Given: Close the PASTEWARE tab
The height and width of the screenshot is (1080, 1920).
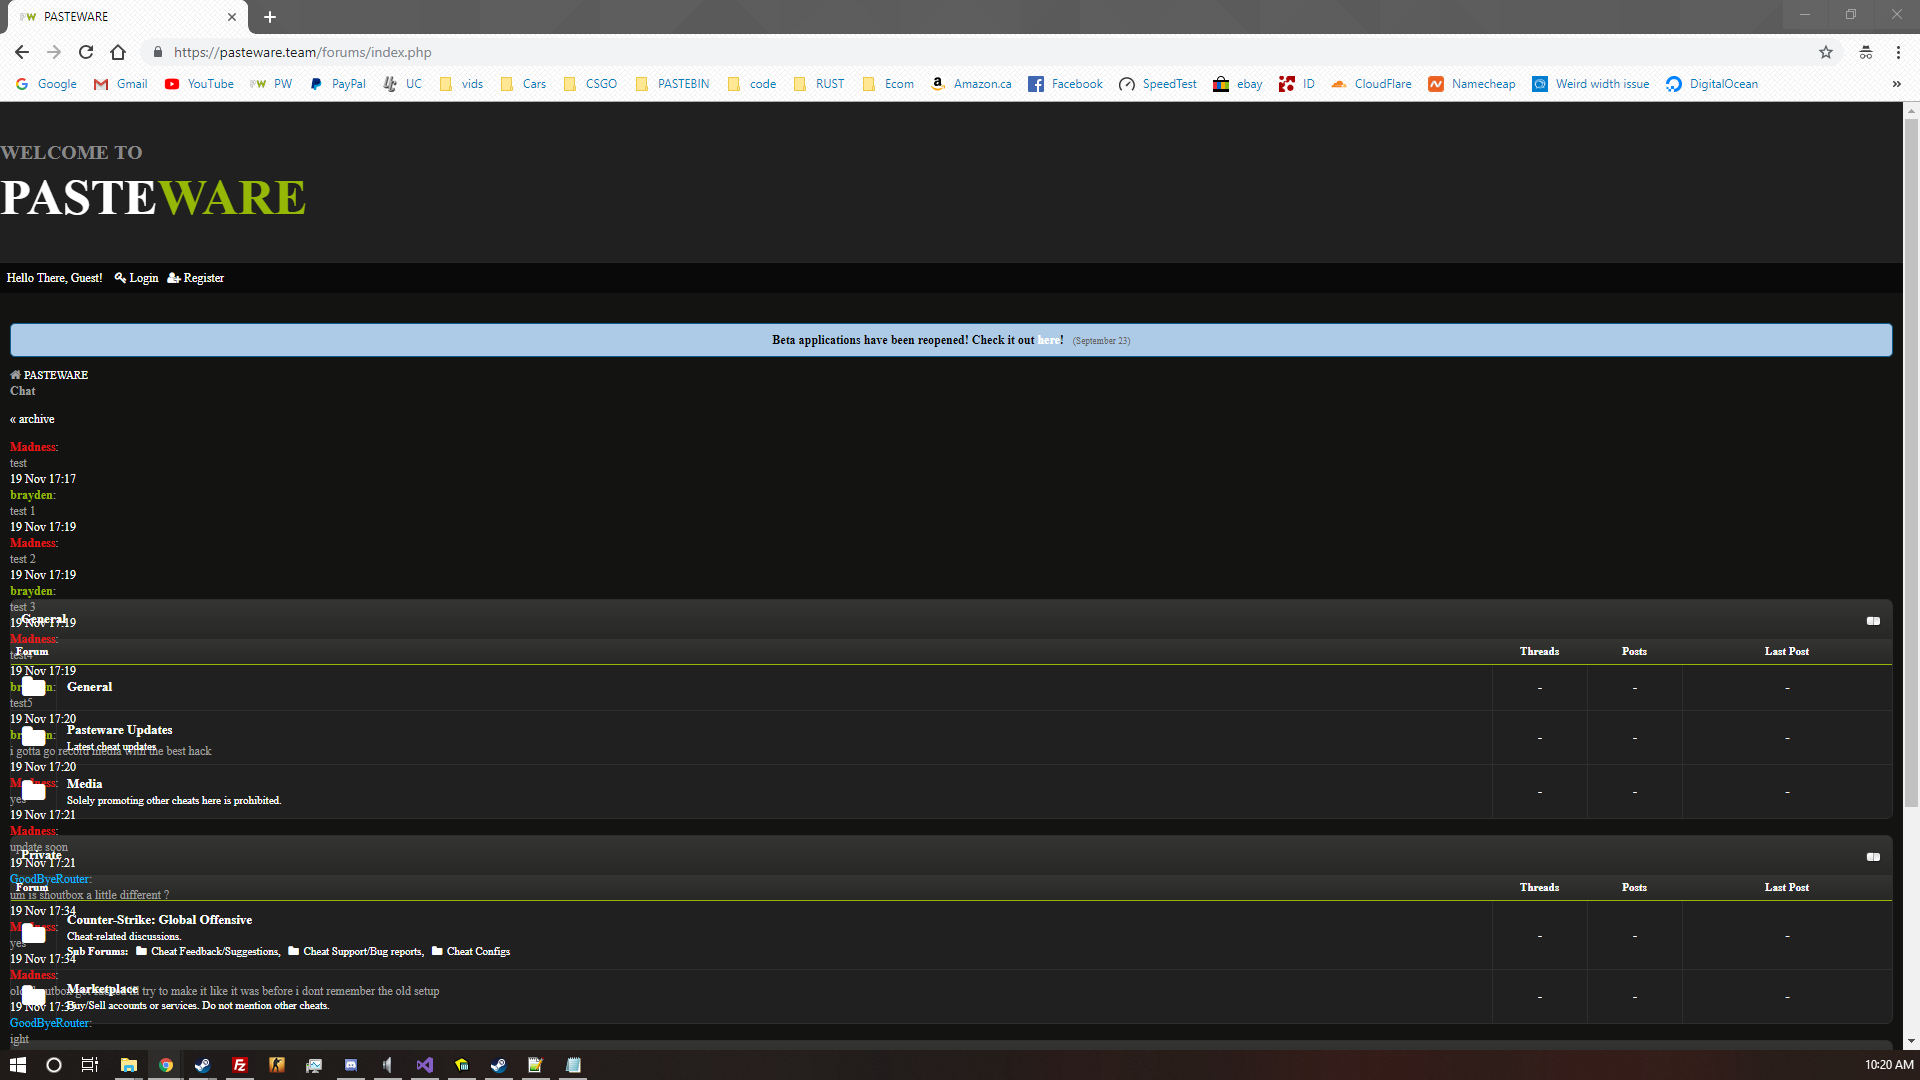Looking at the screenshot, I should coord(232,17).
